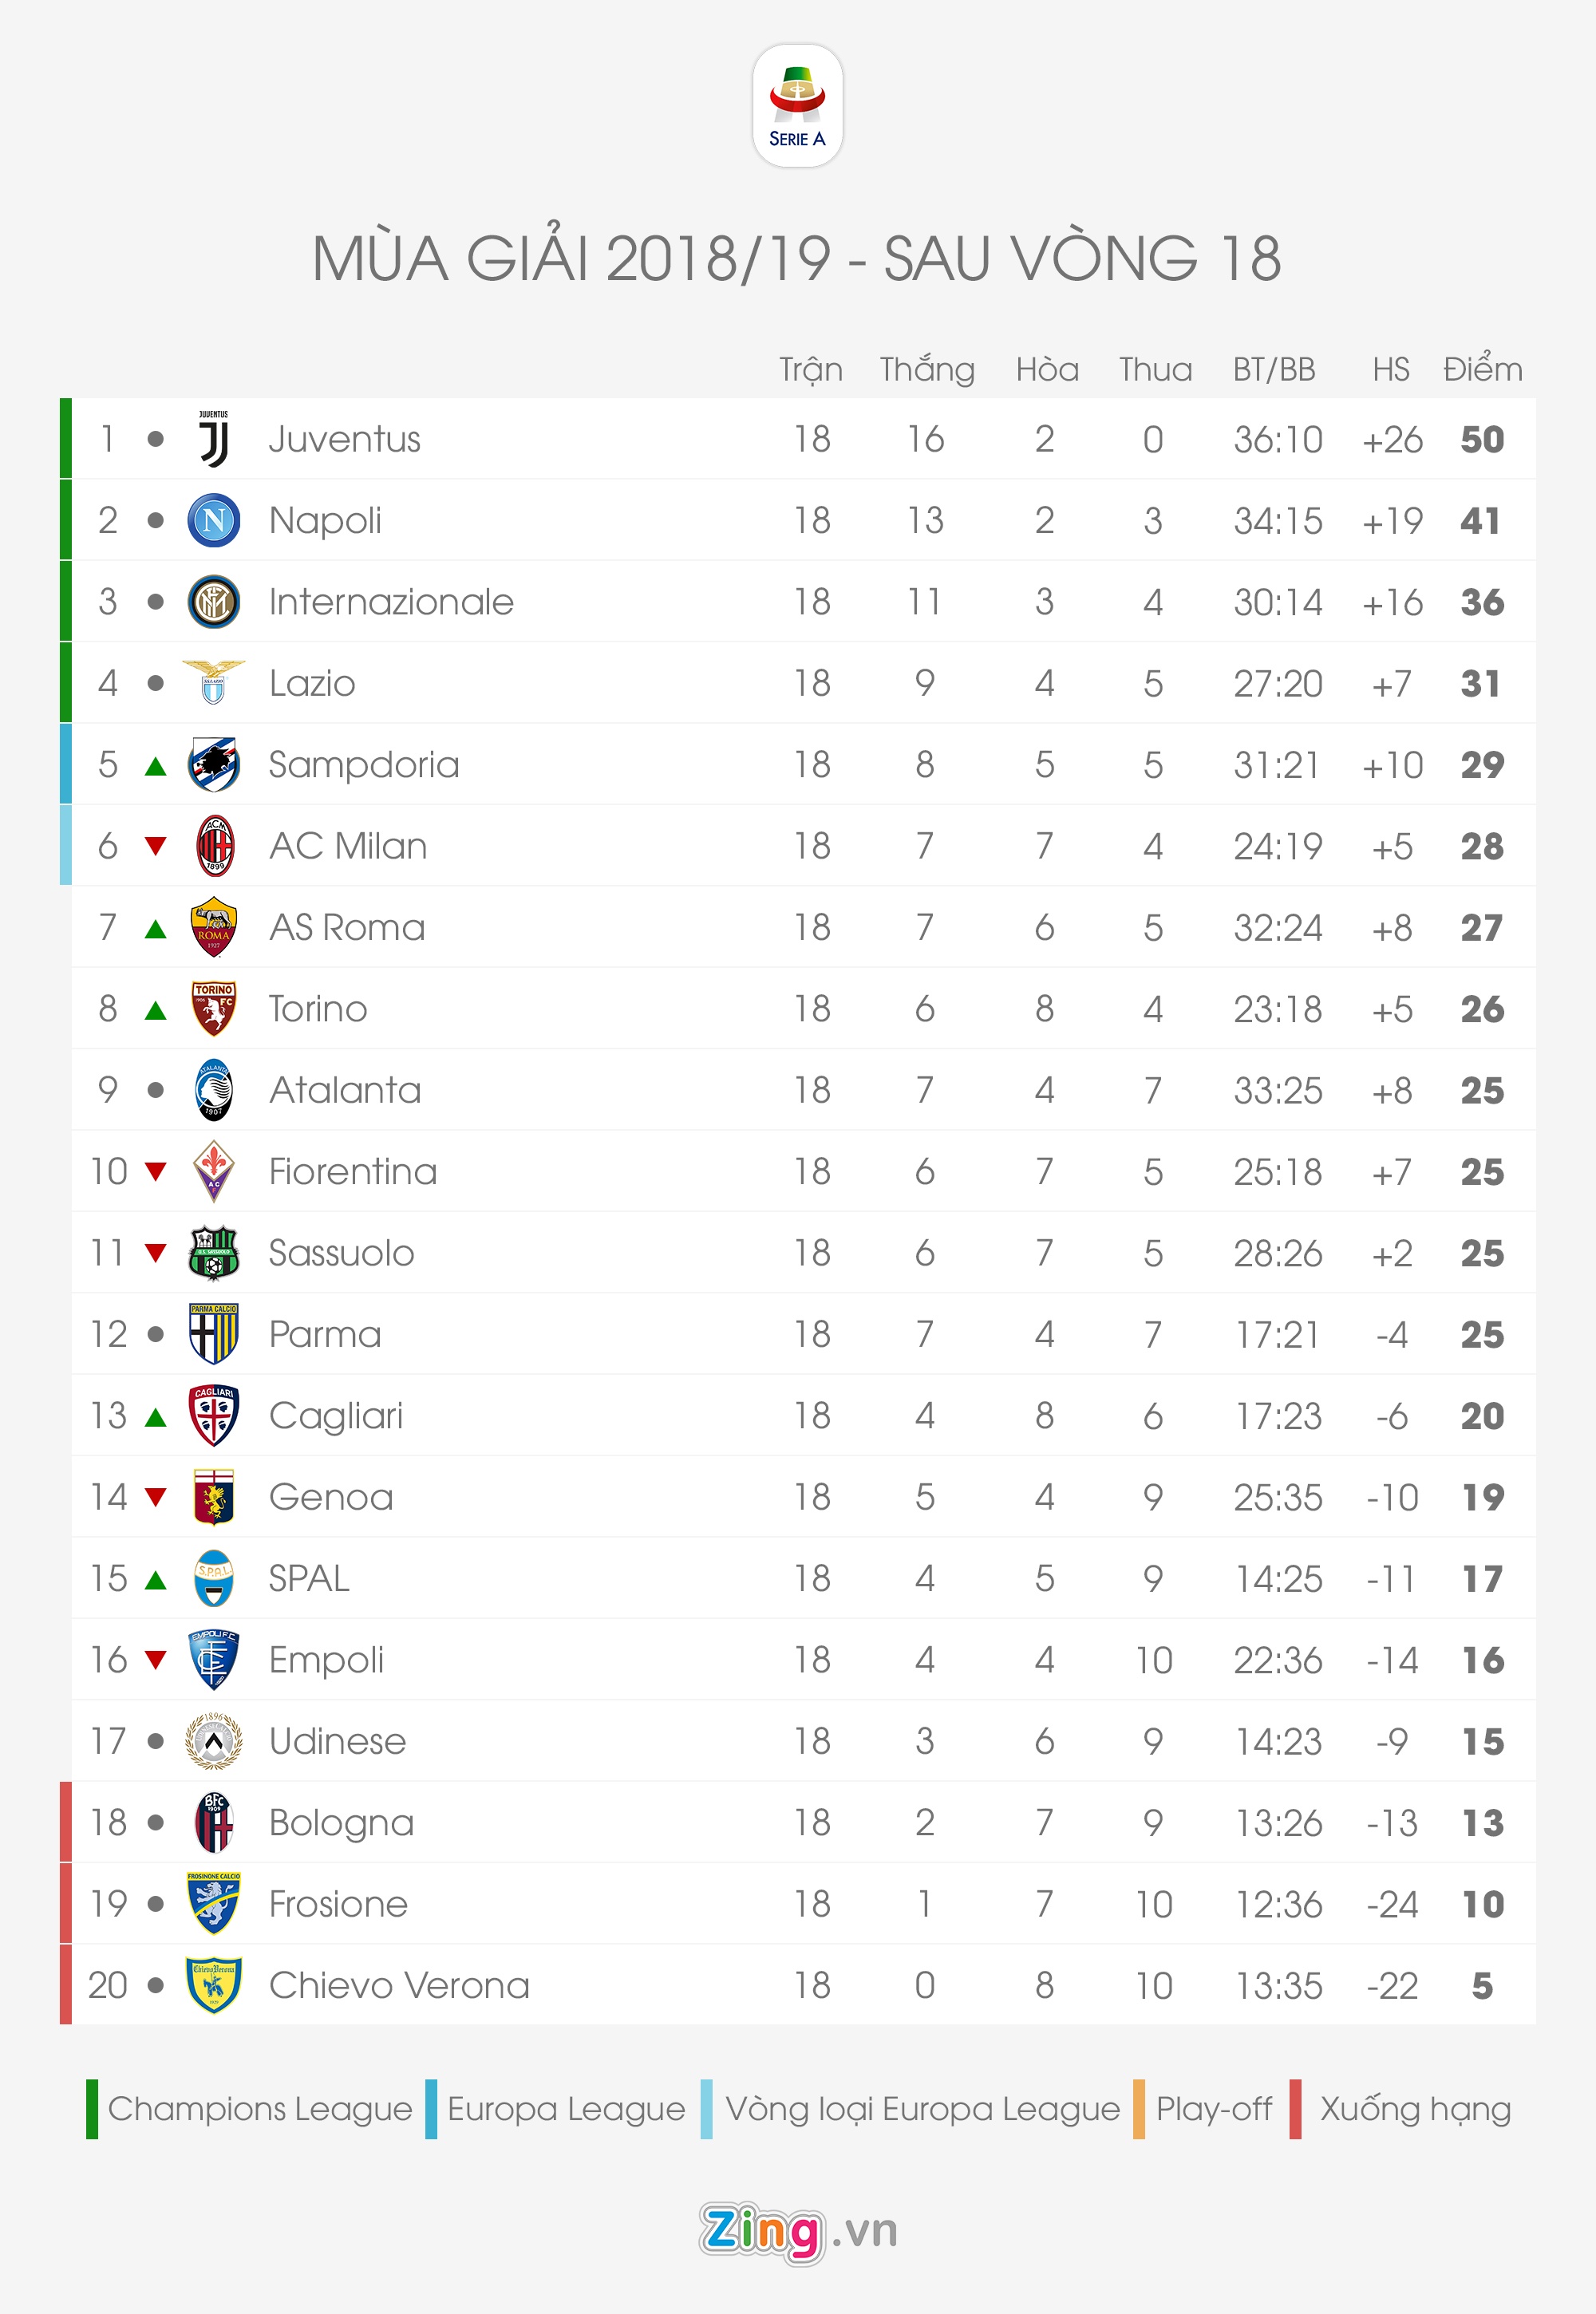
Task: Click the red Xuống hạng legend swatch
Action: click(1295, 2109)
